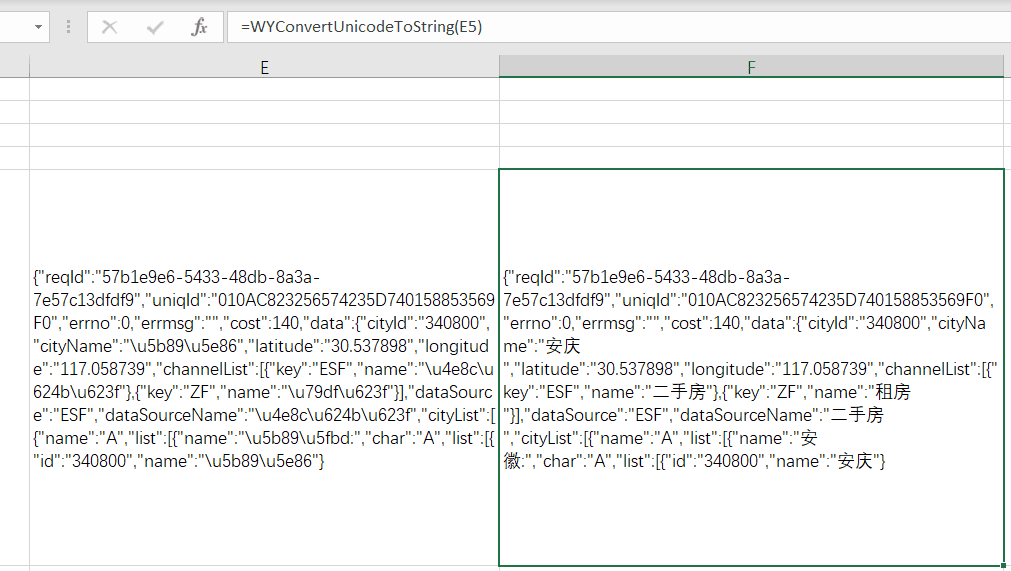Select column F header

[x=751, y=67]
